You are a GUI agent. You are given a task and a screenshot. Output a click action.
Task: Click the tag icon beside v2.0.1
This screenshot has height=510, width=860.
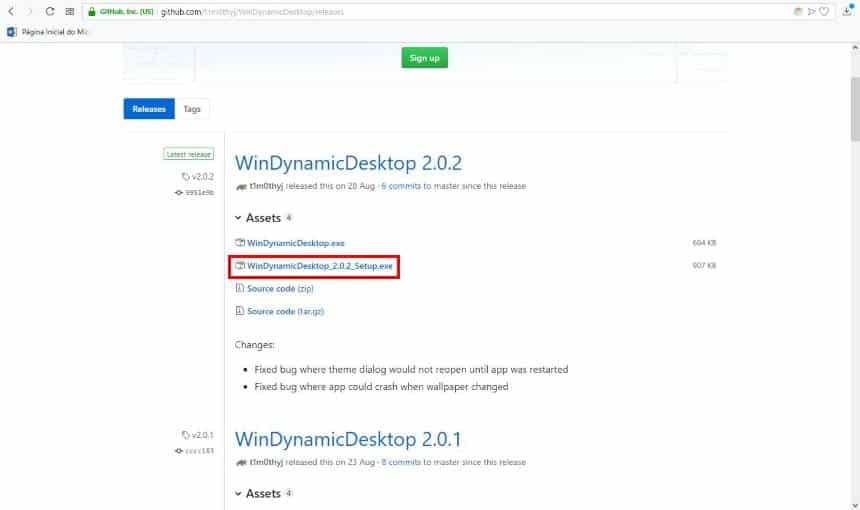[x=185, y=435]
